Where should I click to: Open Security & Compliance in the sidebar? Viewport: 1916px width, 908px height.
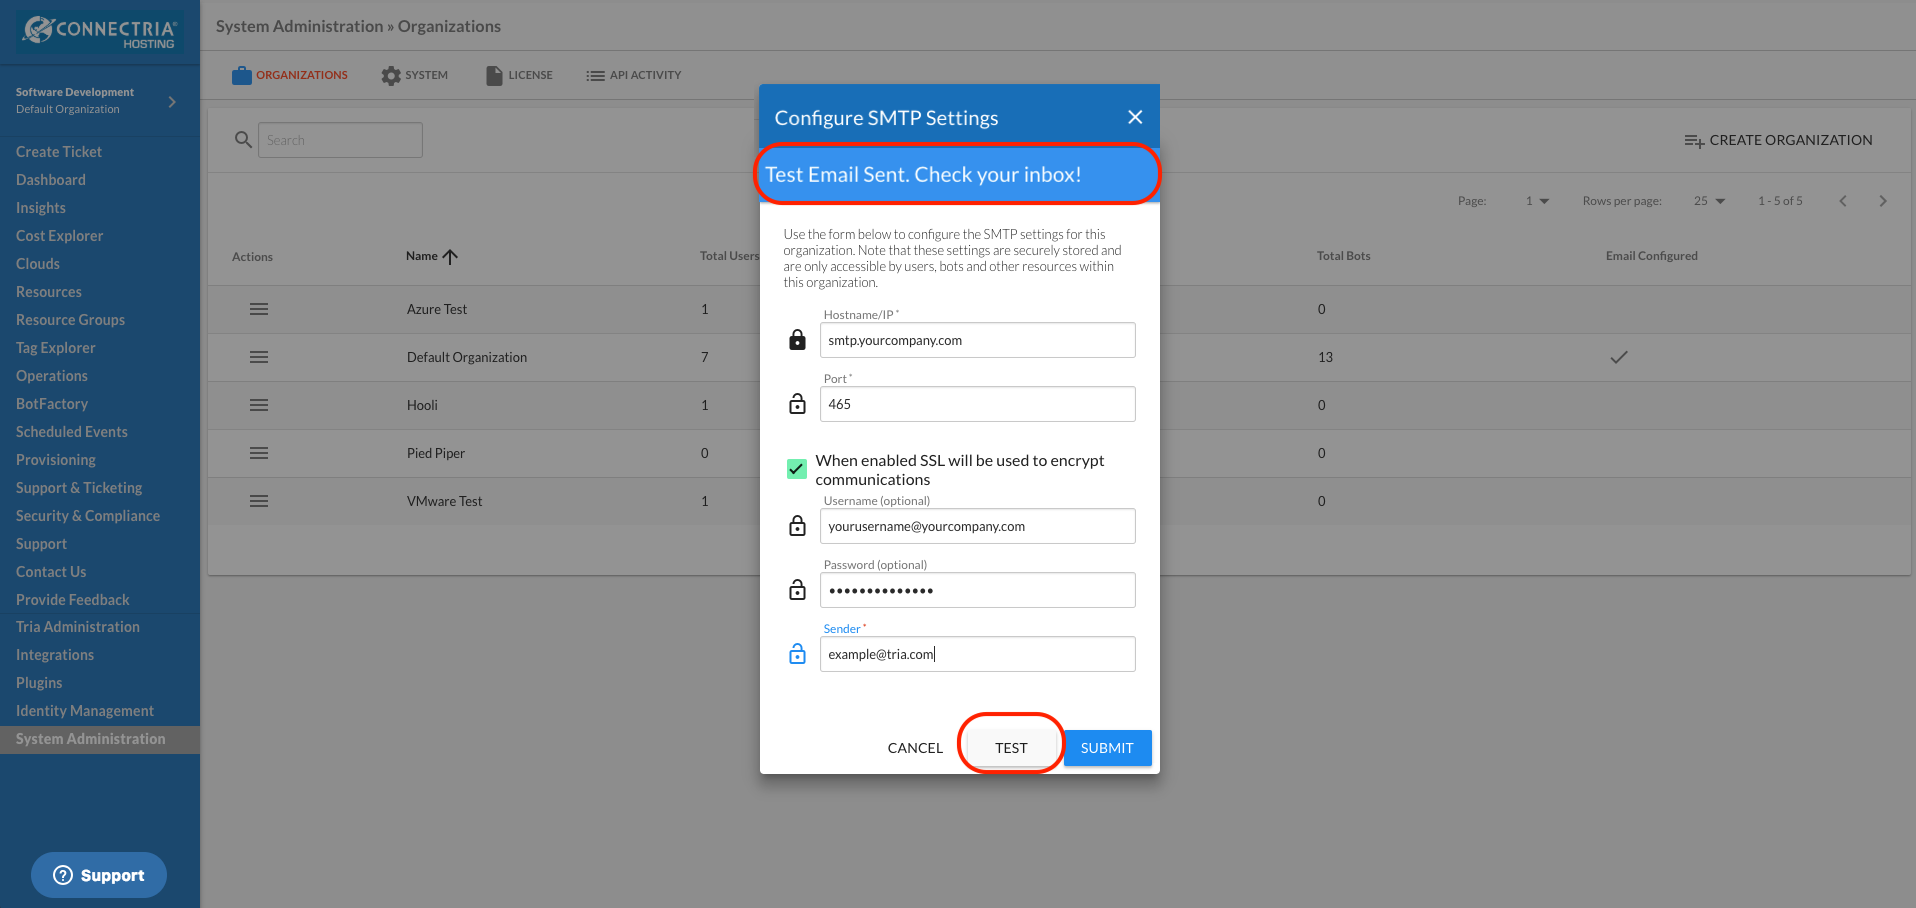click(x=88, y=516)
